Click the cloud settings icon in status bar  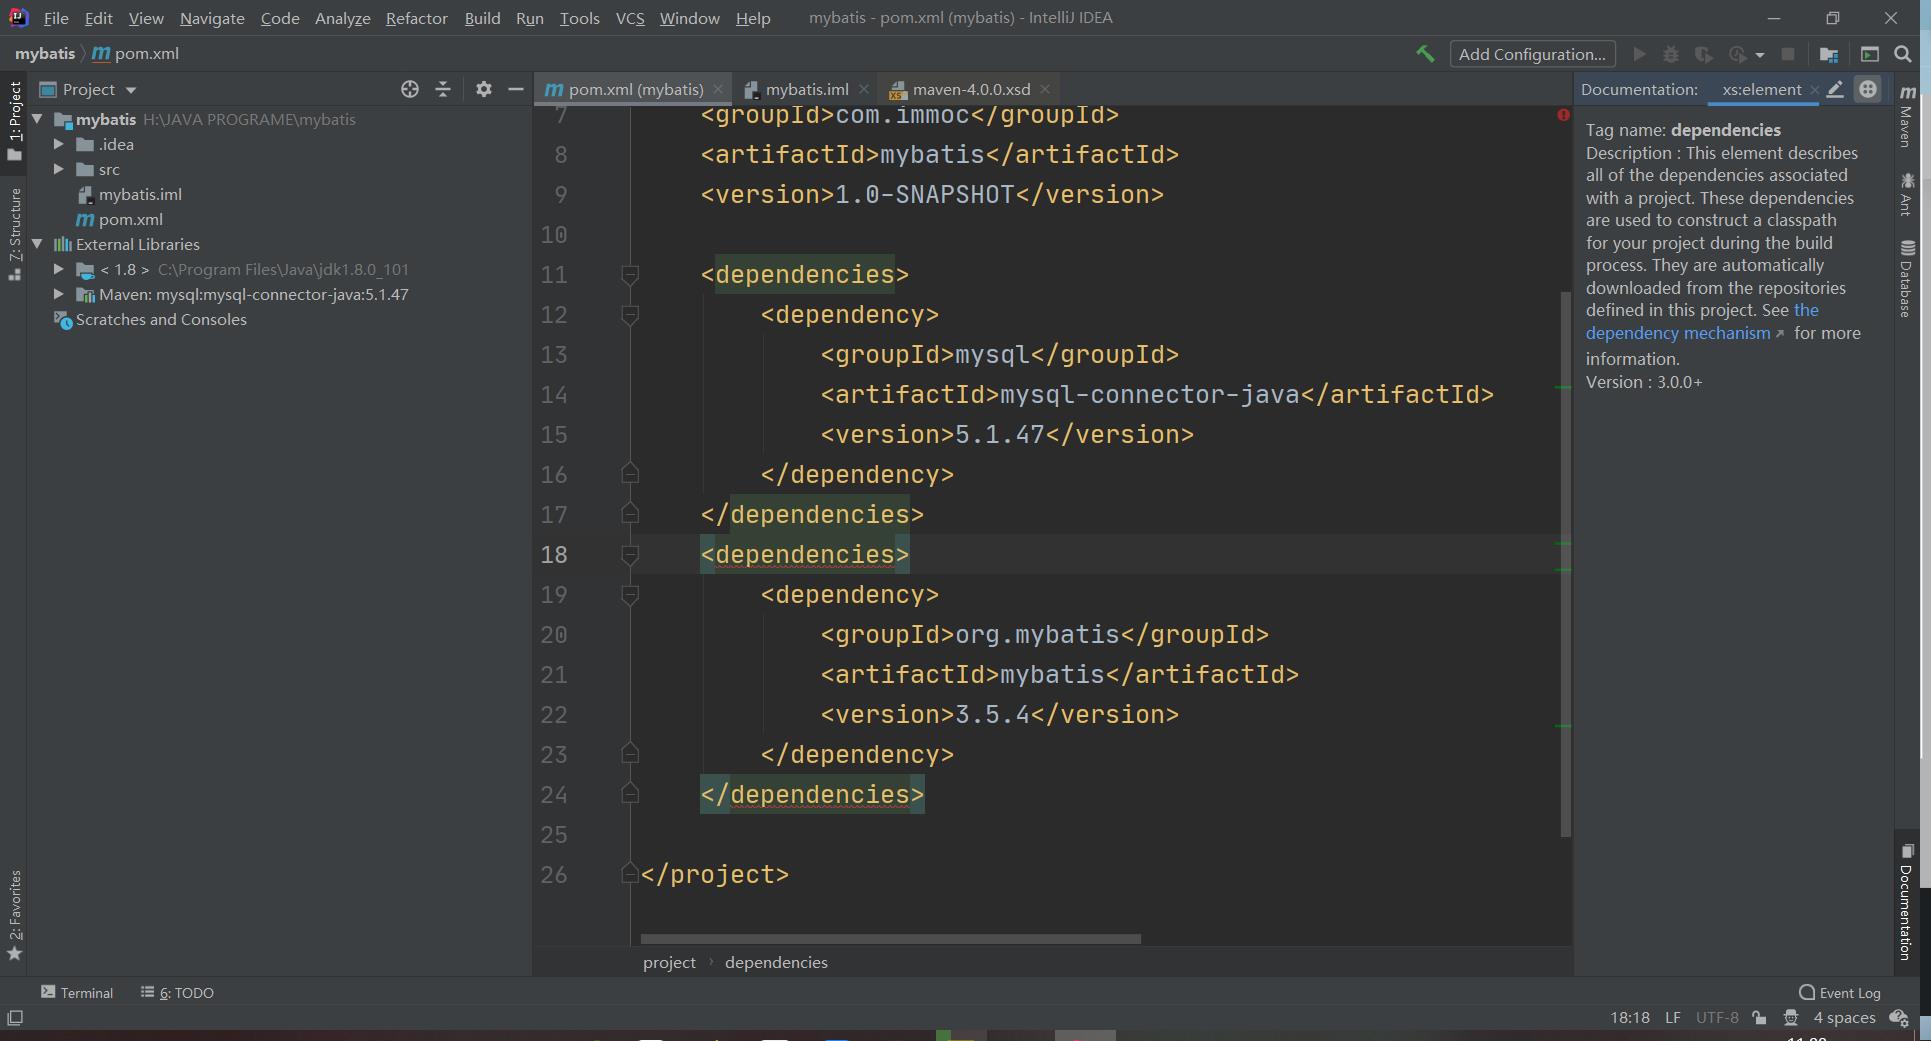point(1898,1018)
